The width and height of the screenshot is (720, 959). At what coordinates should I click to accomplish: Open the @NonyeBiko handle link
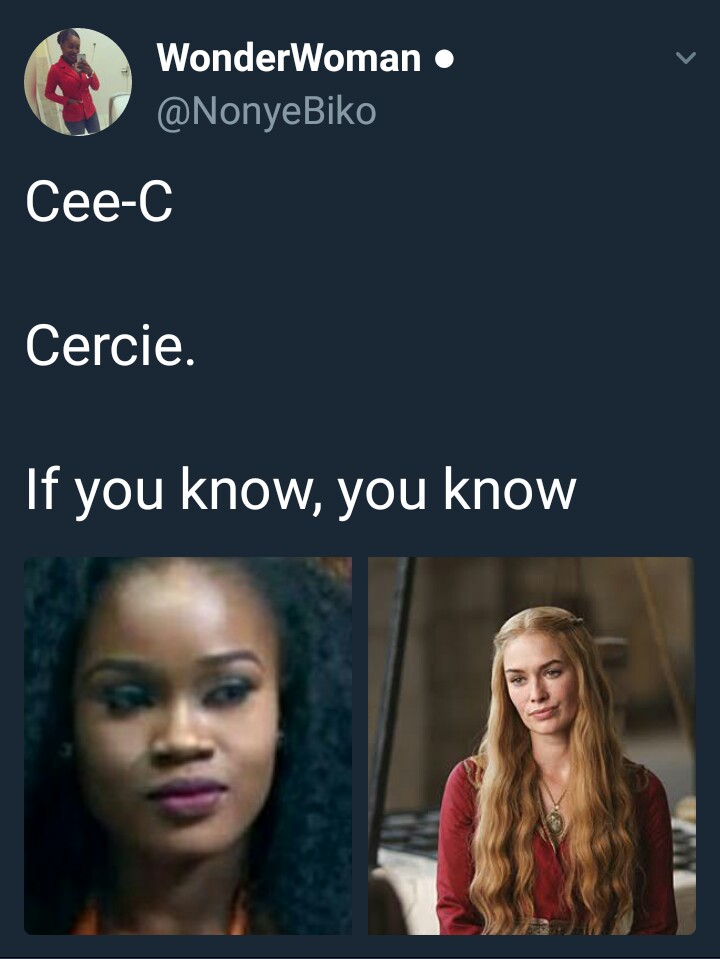(266, 111)
